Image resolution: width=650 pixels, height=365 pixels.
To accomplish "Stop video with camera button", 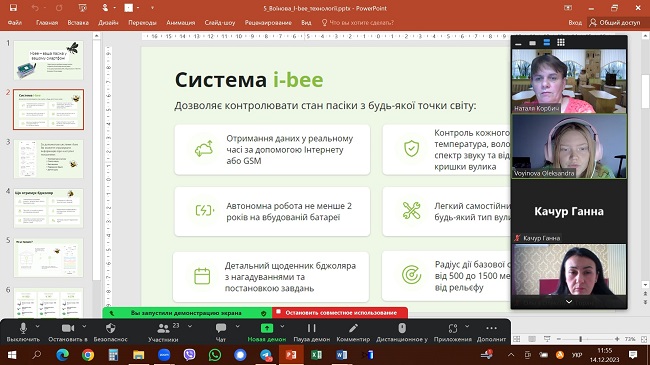I will [x=68, y=333].
